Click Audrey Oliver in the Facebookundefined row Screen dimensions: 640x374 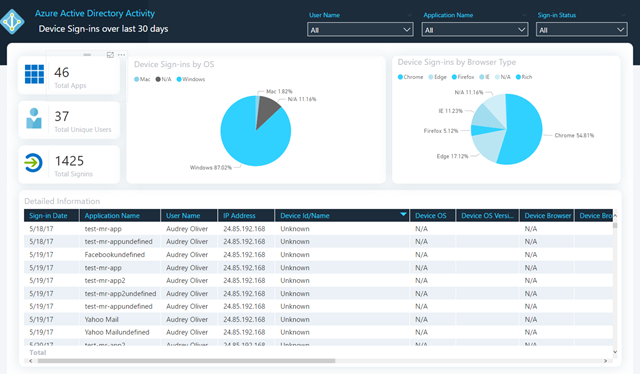click(187, 254)
